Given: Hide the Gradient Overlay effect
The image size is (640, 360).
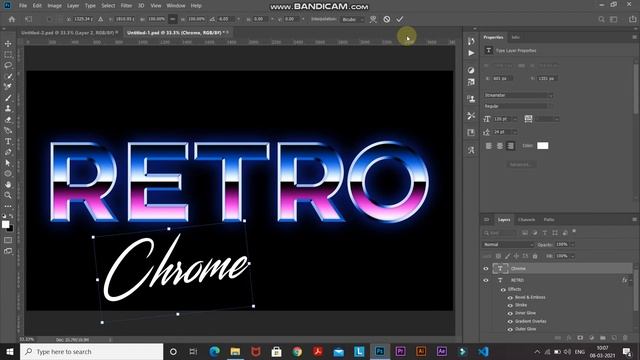Looking at the screenshot, I should click(x=510, y=322).
